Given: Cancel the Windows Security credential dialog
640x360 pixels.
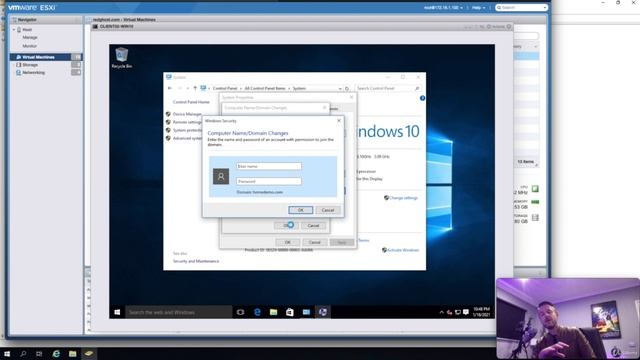Looking at the screenshot, I should coord(328,210).
